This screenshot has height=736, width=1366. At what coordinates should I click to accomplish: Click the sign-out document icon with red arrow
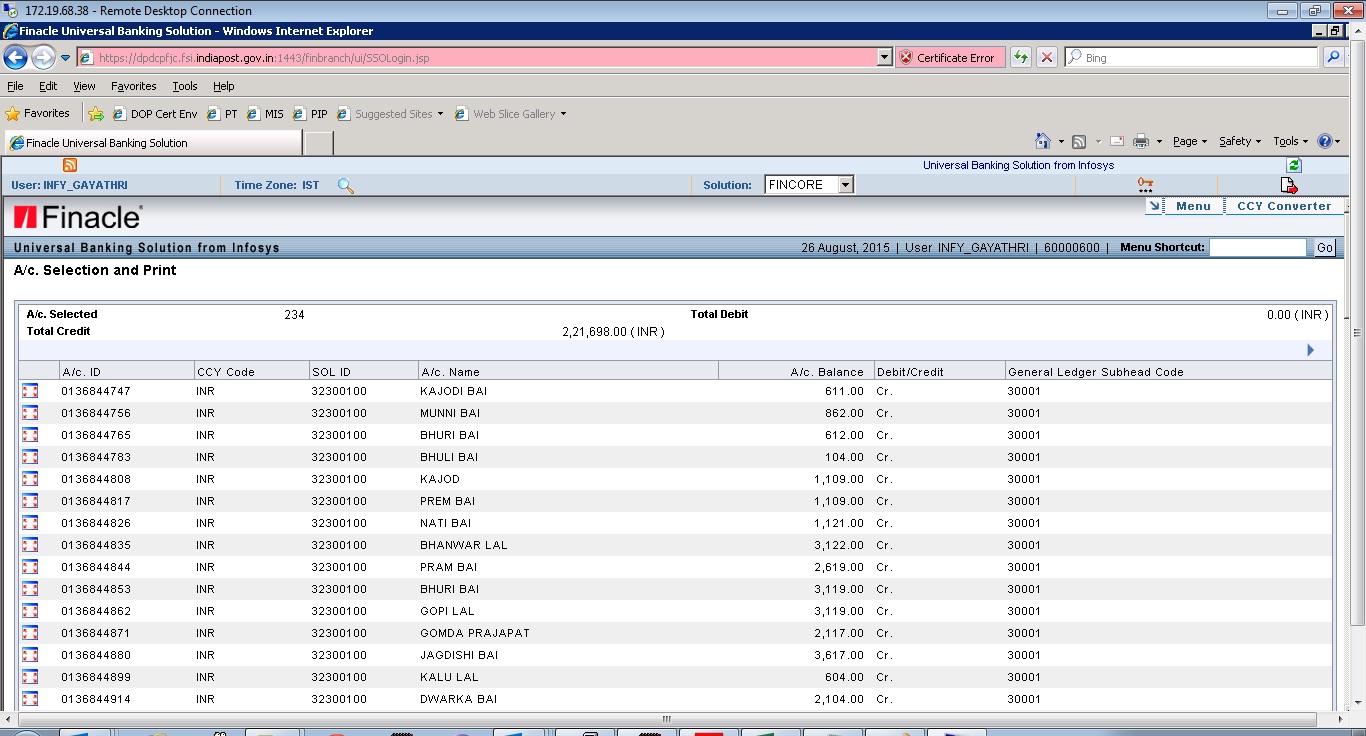click(x=1289, y=184)
